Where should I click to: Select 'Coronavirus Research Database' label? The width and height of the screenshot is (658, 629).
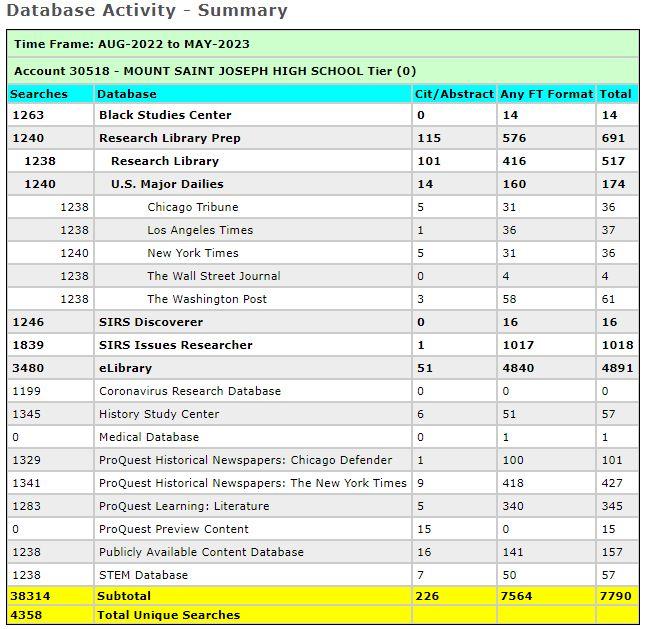[x=190, y=391]
